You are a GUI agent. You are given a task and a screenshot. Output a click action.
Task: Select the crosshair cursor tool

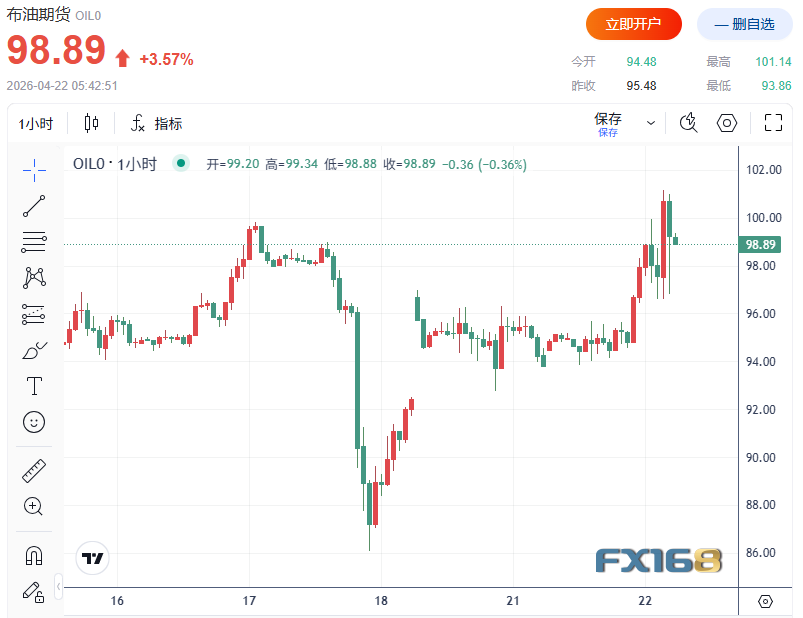34,171
